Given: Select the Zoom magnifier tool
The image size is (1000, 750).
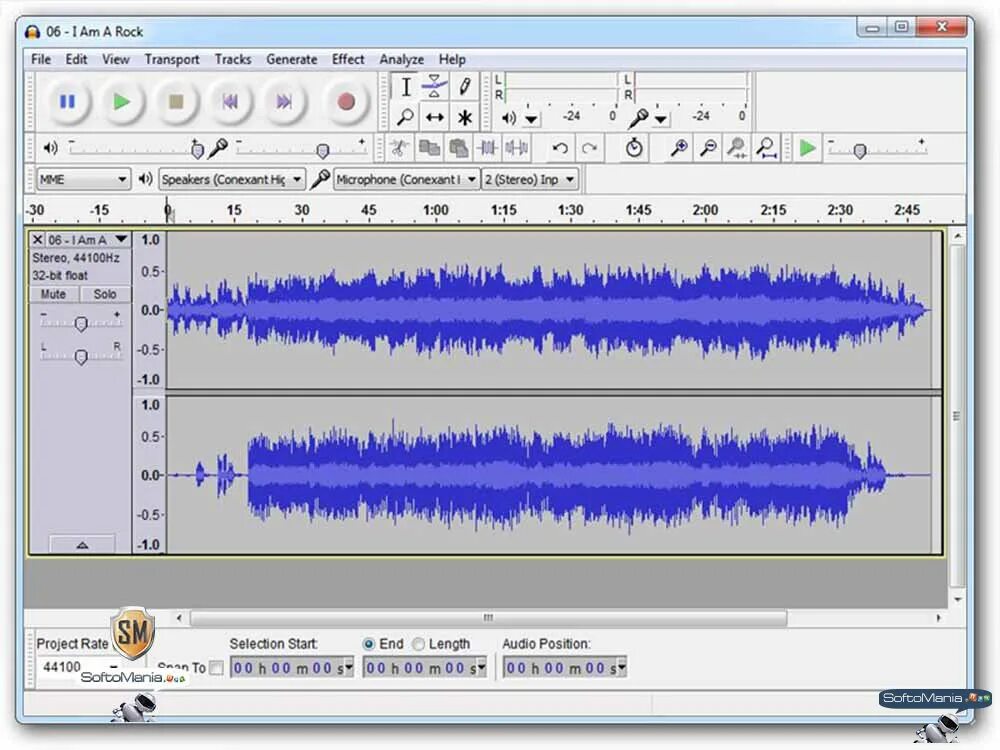Looking at the screenshot, I should [406, 117].
